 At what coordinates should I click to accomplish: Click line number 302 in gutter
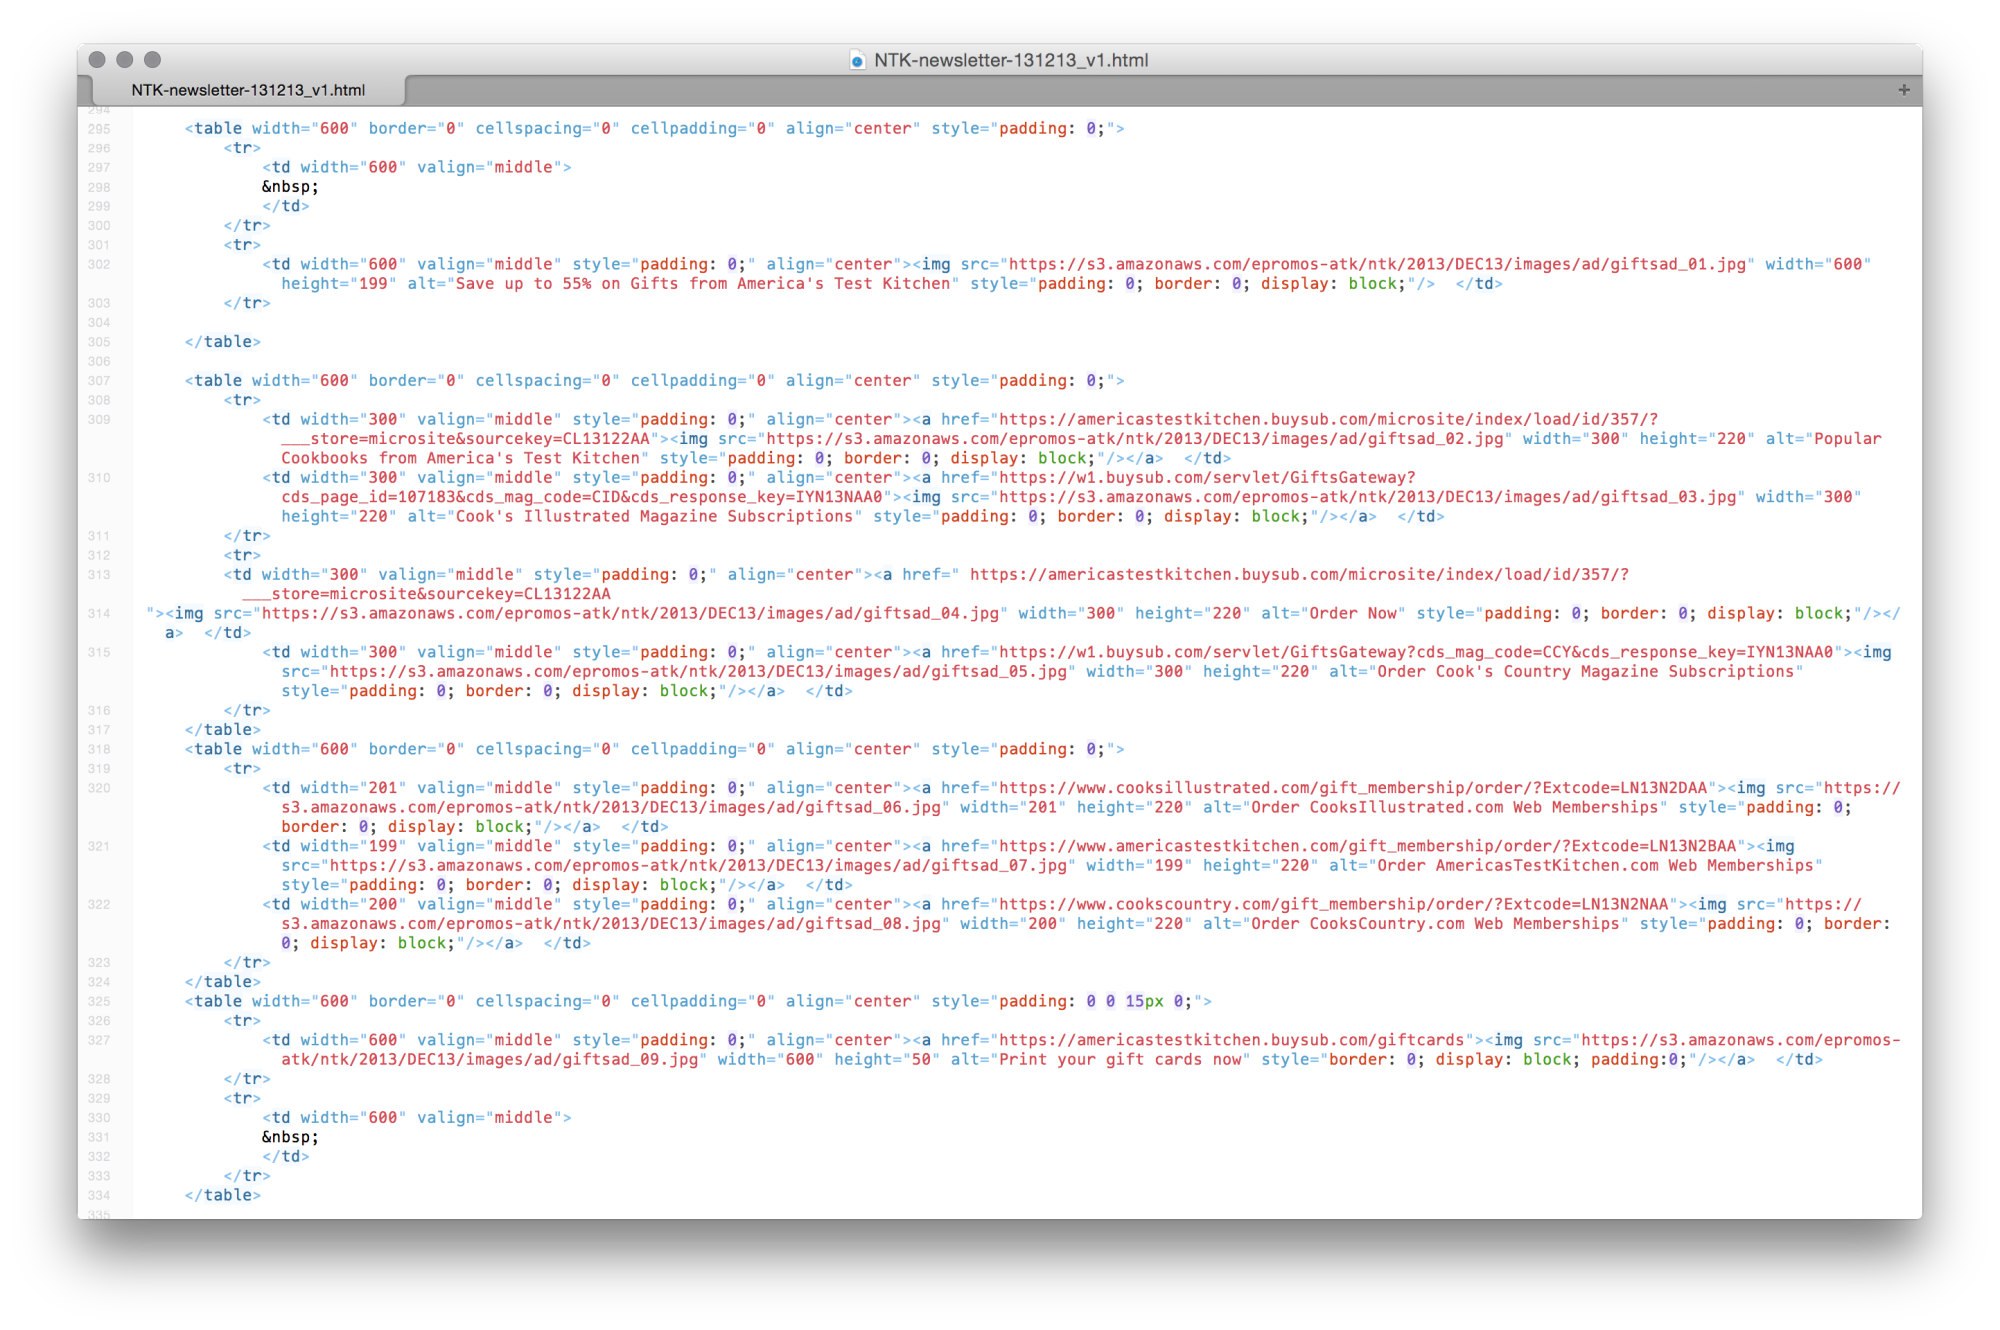pos(99,264)
